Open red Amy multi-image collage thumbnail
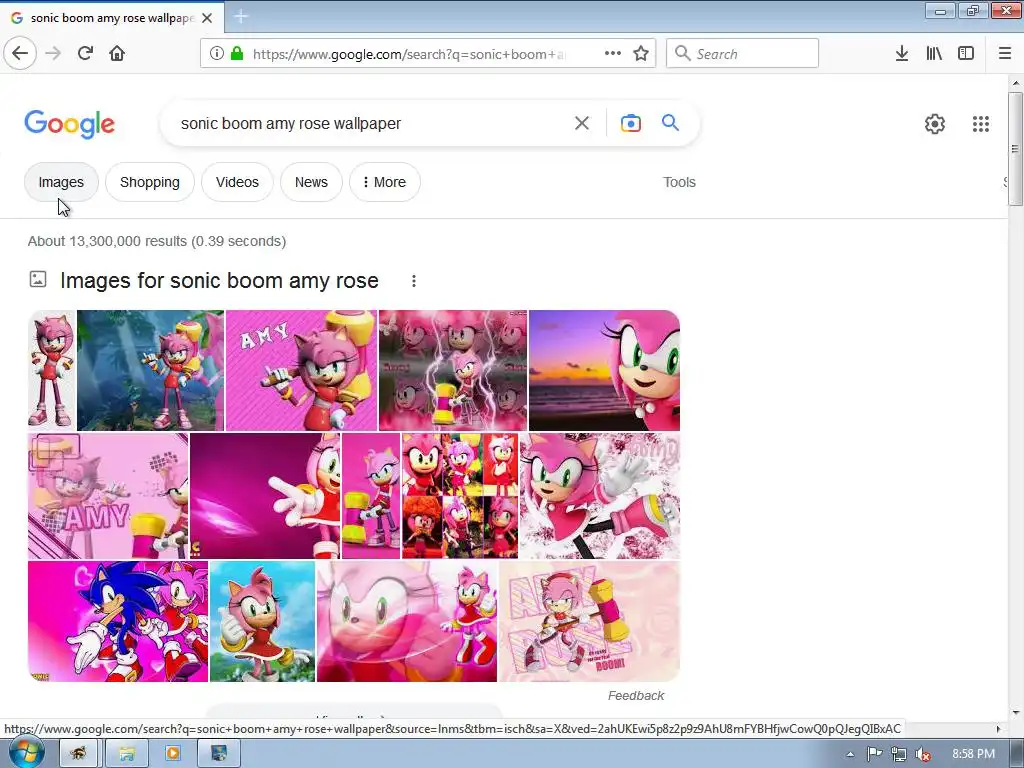Viewport: 1024px width, 768px height. (460, 496)
